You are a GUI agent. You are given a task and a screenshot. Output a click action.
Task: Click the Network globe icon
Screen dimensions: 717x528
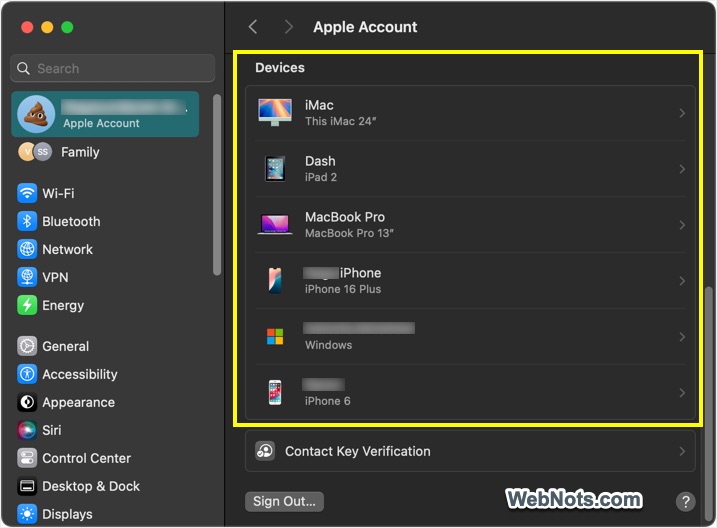(27, 249)
